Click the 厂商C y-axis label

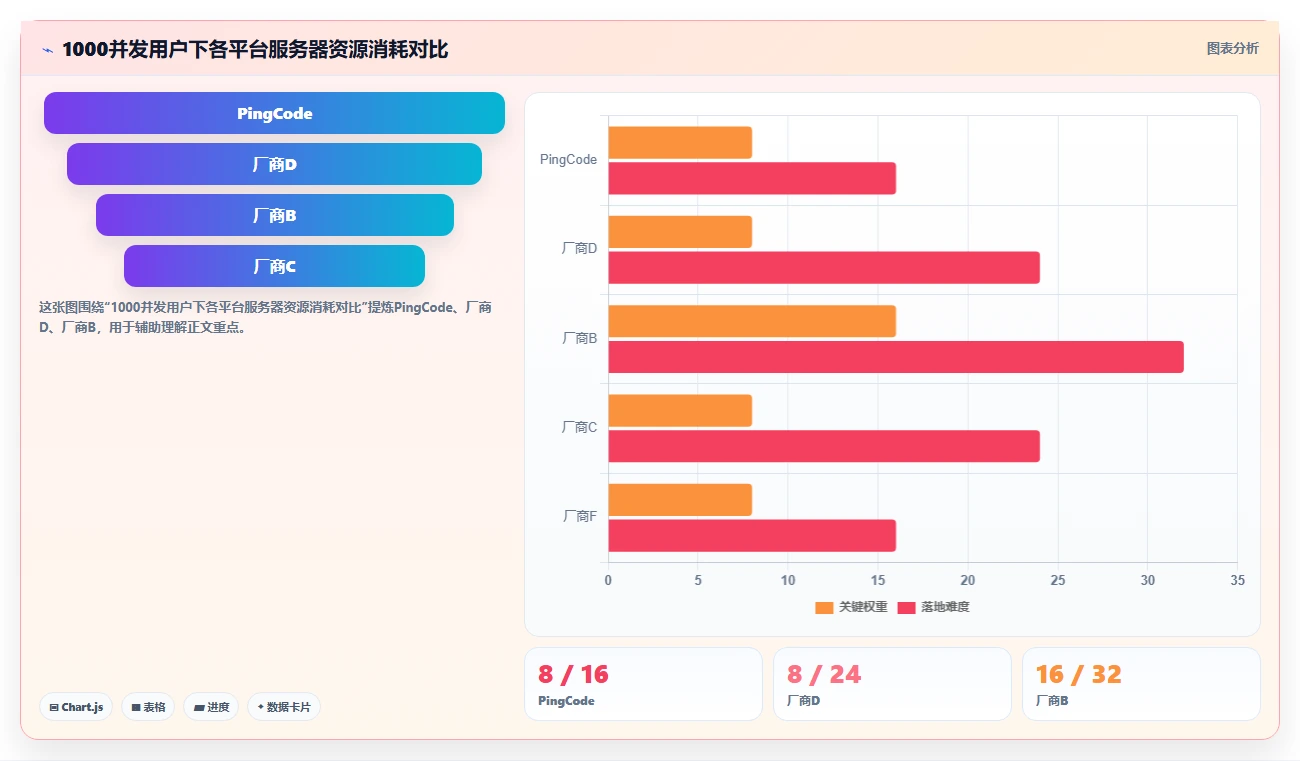580,428
